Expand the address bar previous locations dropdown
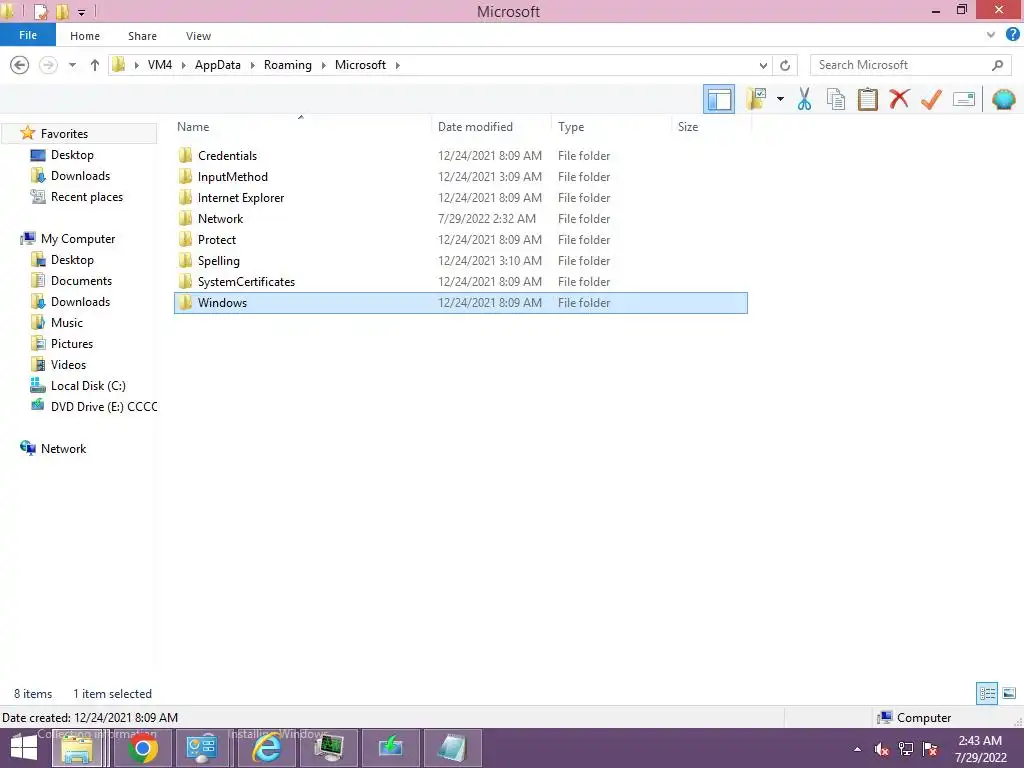The width and height of the screenshot is (1024, 768). coord(763,65)
